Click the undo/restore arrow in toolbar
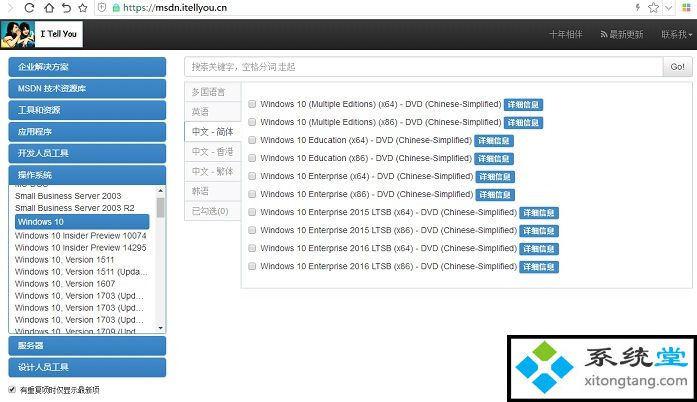697x402 pixels. [x=66, y=8]
